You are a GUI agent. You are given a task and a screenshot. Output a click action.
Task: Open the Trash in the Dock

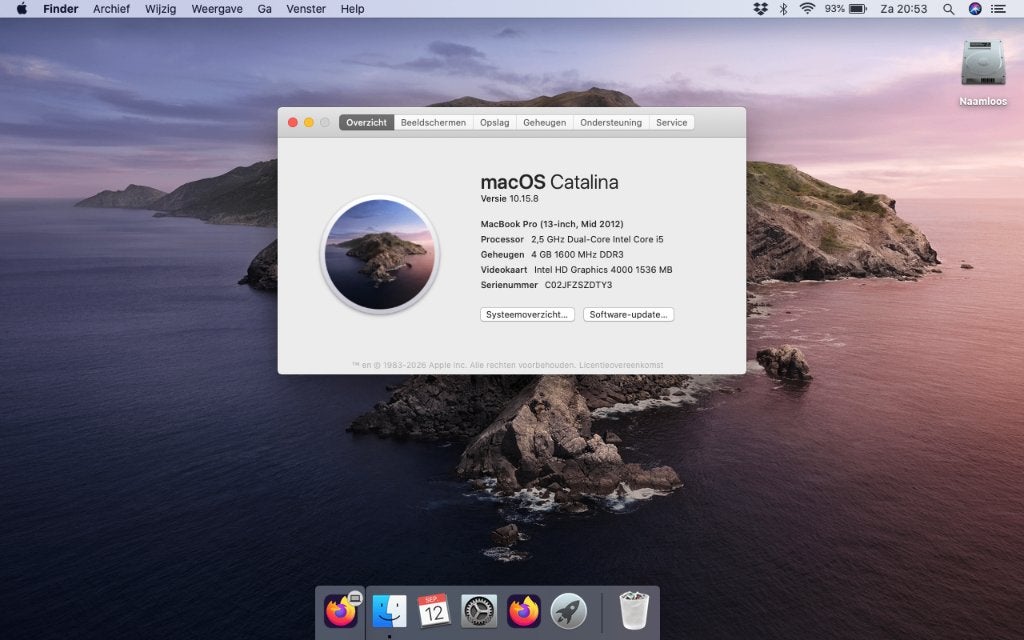pyautogui.click(x=634, y=611)
